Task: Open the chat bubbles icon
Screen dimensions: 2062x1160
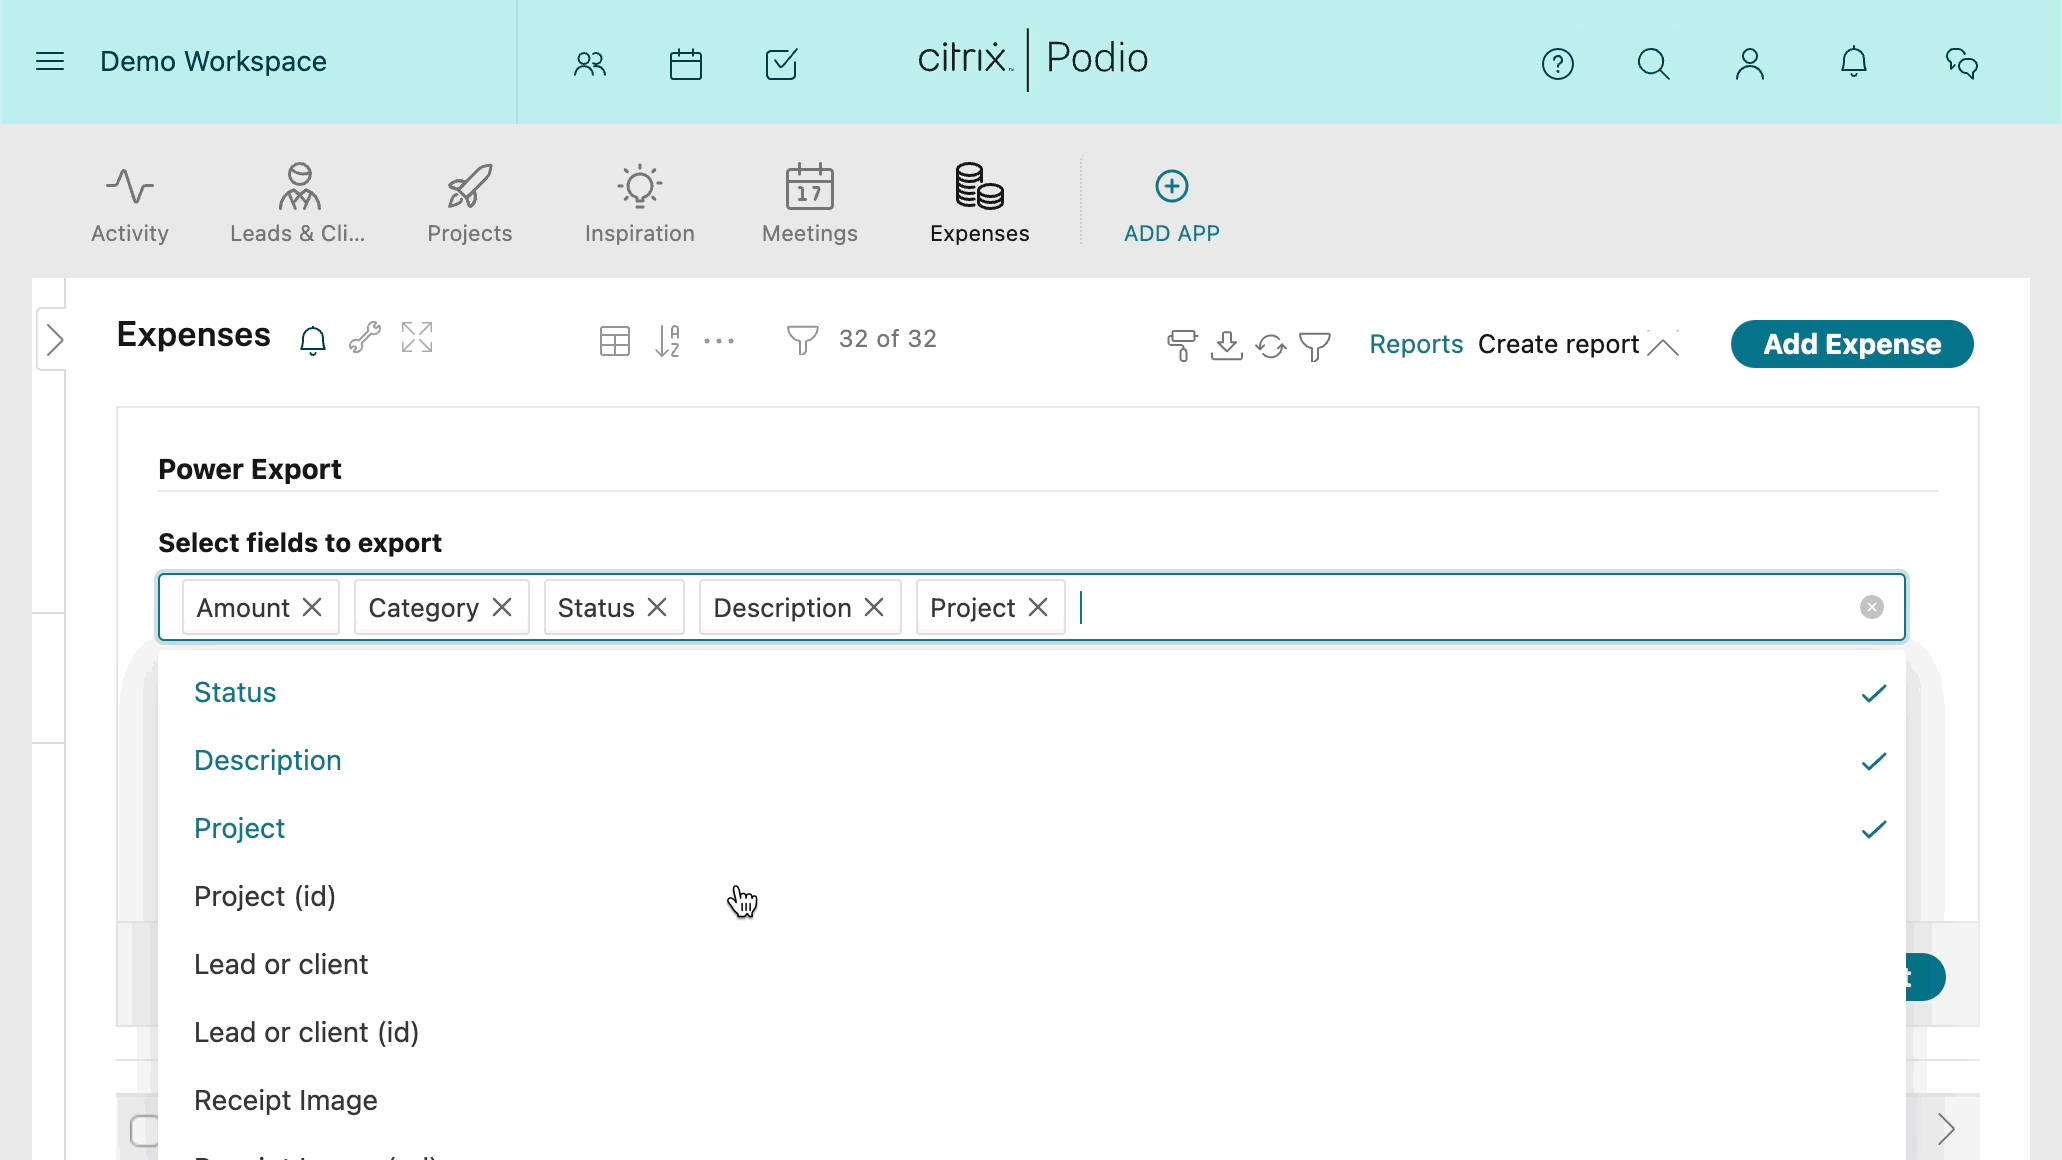Action: (x=1962, y=64)
